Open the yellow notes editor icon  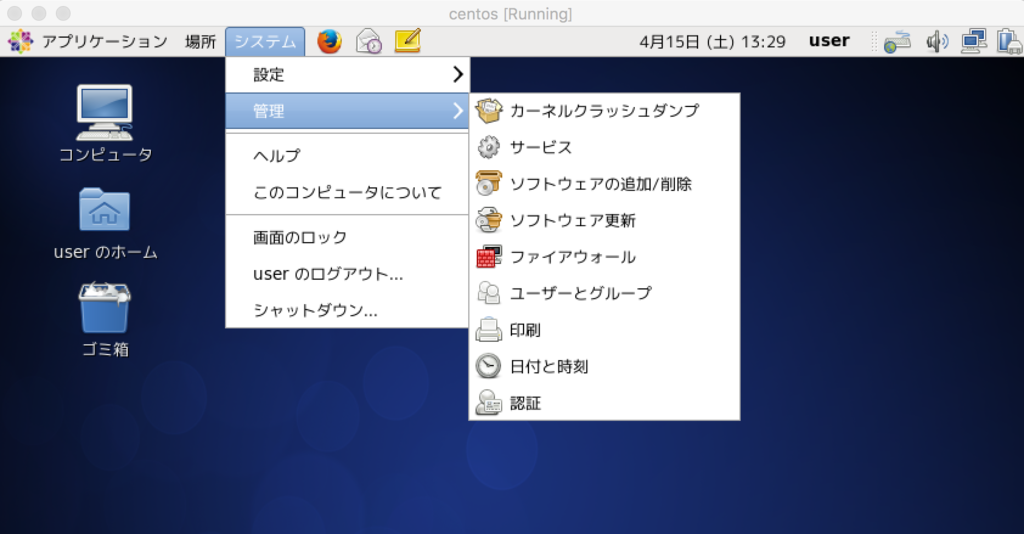[x=408, y=40]
